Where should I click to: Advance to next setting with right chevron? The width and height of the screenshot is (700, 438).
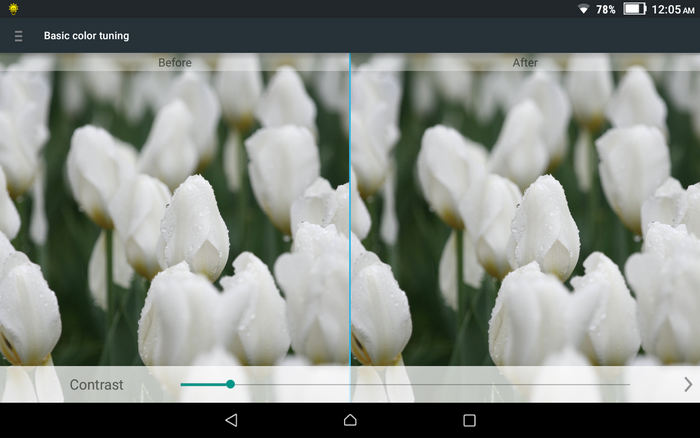coord(688,384)
